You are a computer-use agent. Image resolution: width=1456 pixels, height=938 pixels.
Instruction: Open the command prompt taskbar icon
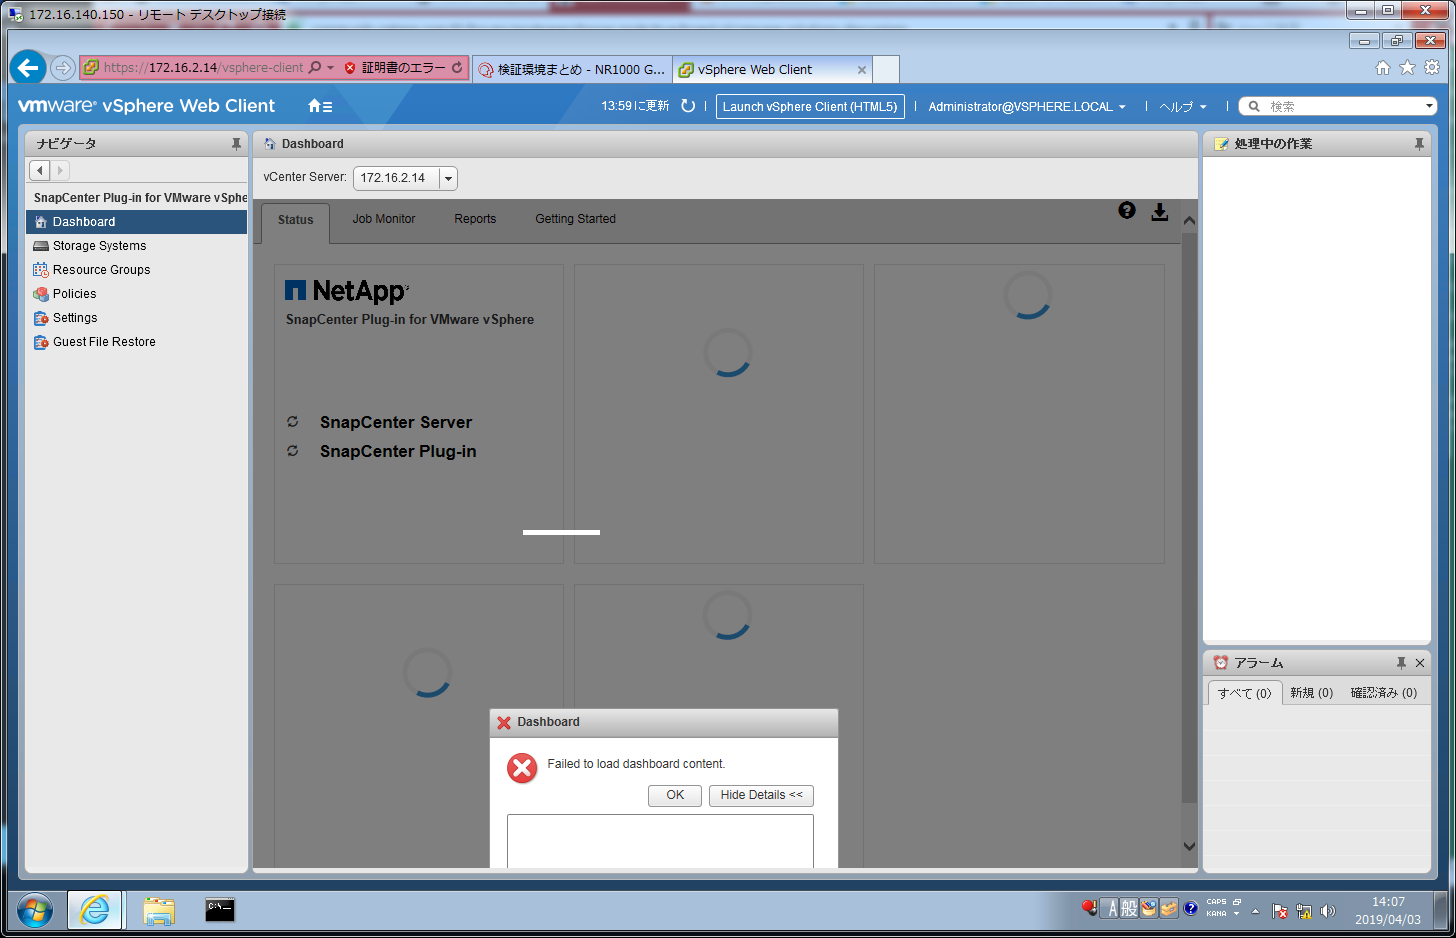pos(220,910)
